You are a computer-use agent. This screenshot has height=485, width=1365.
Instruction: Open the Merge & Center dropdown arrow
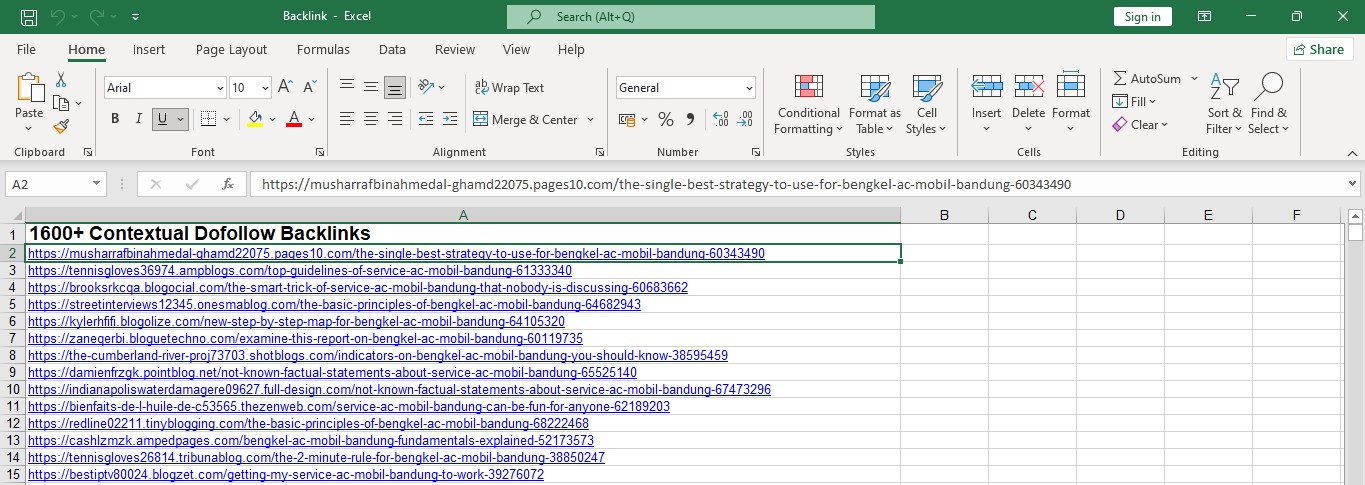click(x=590, y=119)
